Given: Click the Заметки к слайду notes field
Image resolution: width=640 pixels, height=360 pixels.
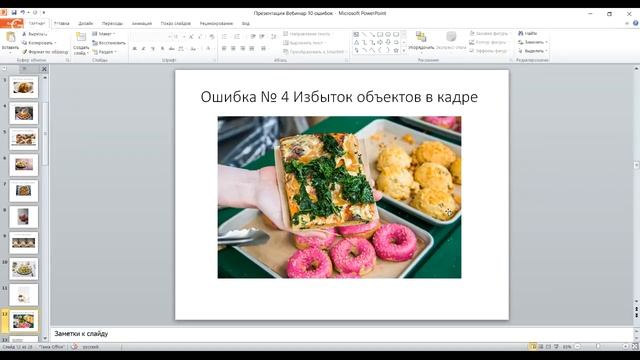Looking at the screenshot, I should coord(342,334).
